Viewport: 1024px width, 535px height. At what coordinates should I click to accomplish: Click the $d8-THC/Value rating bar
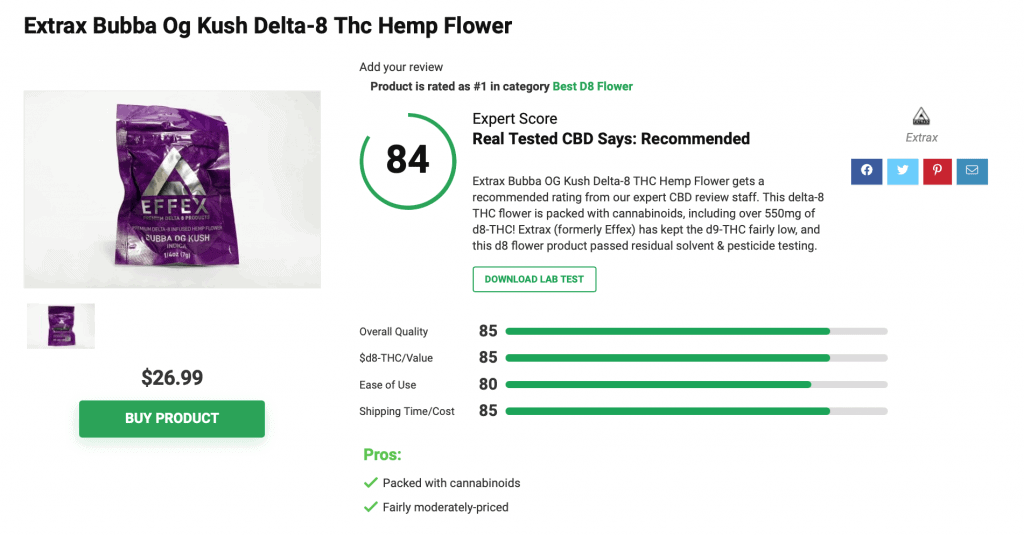[x=696, y=358]
